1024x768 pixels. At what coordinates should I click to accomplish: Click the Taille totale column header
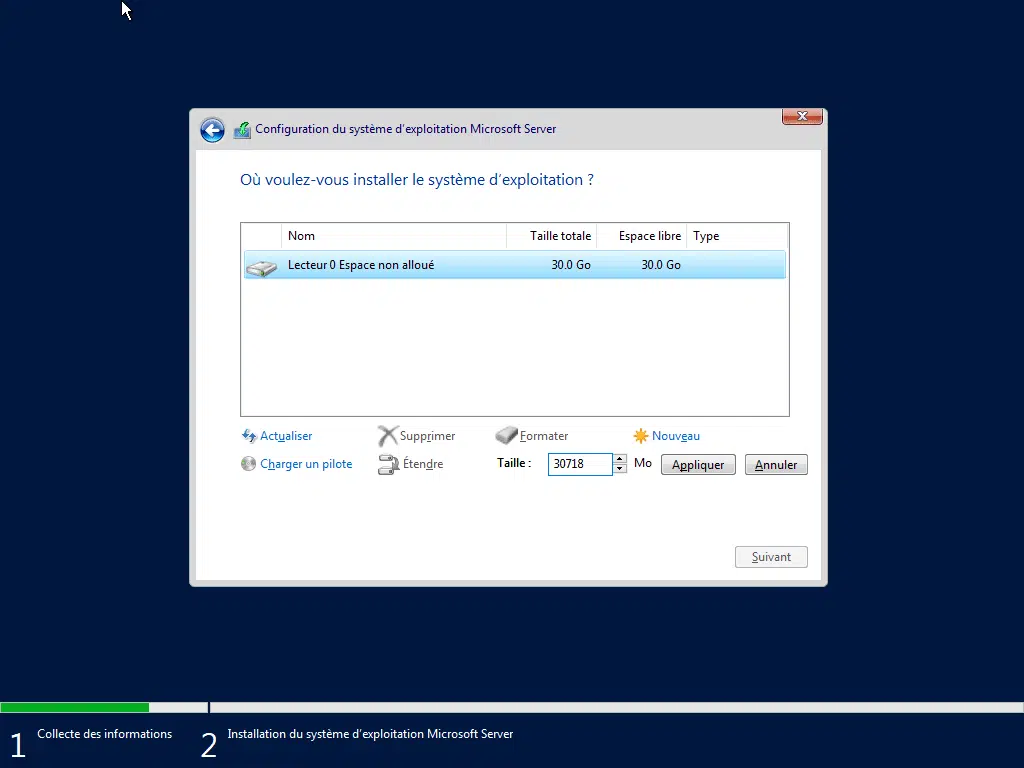tap(552, 236)
